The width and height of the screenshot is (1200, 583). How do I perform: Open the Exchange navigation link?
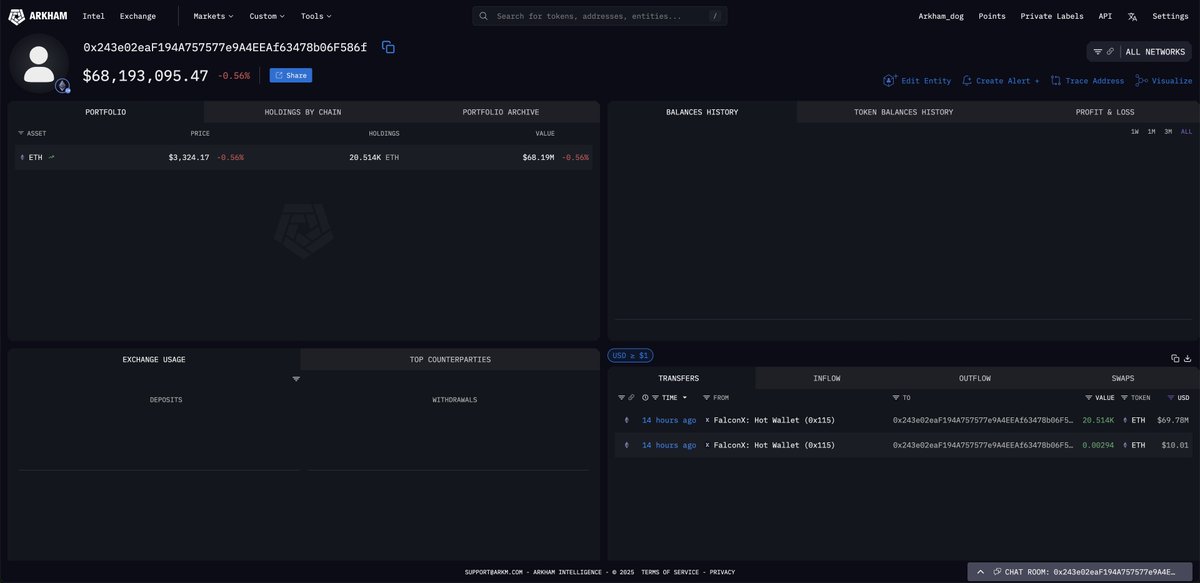[138, 16]
